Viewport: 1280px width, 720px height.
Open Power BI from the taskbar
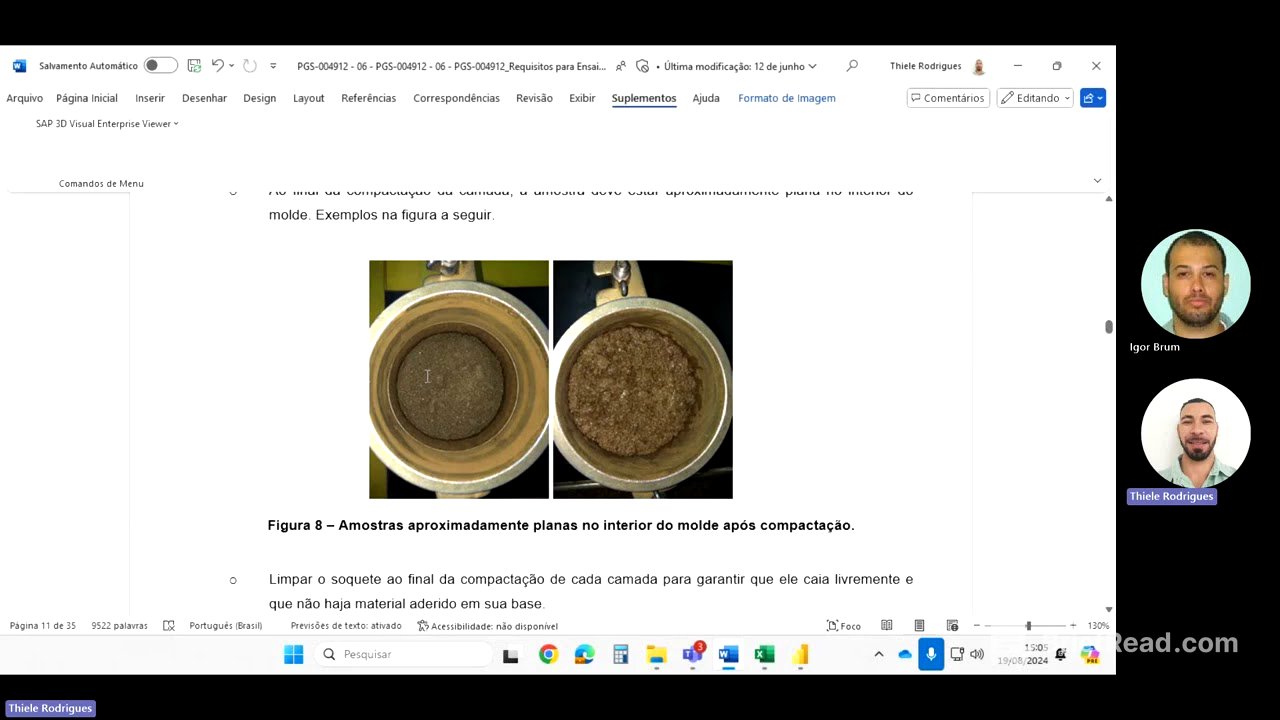[800, 655]
